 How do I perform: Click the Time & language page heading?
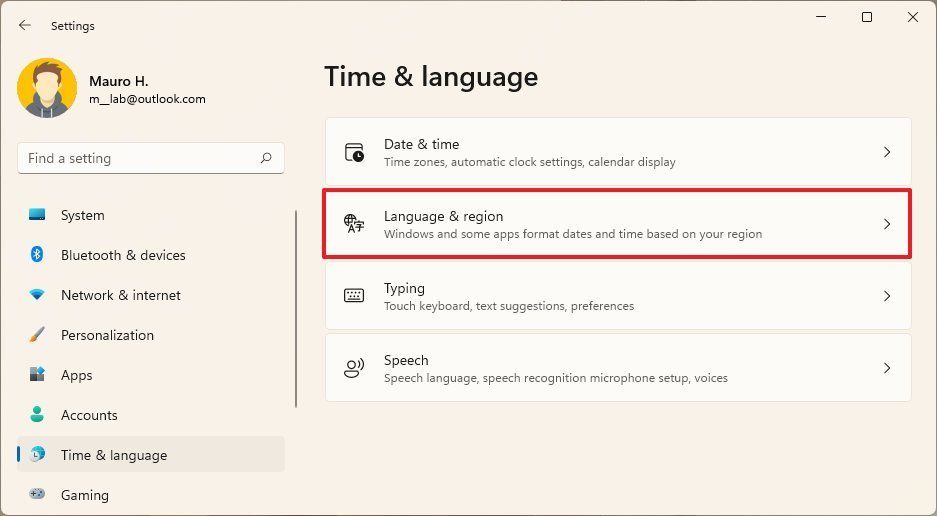[x=431, y=77]
